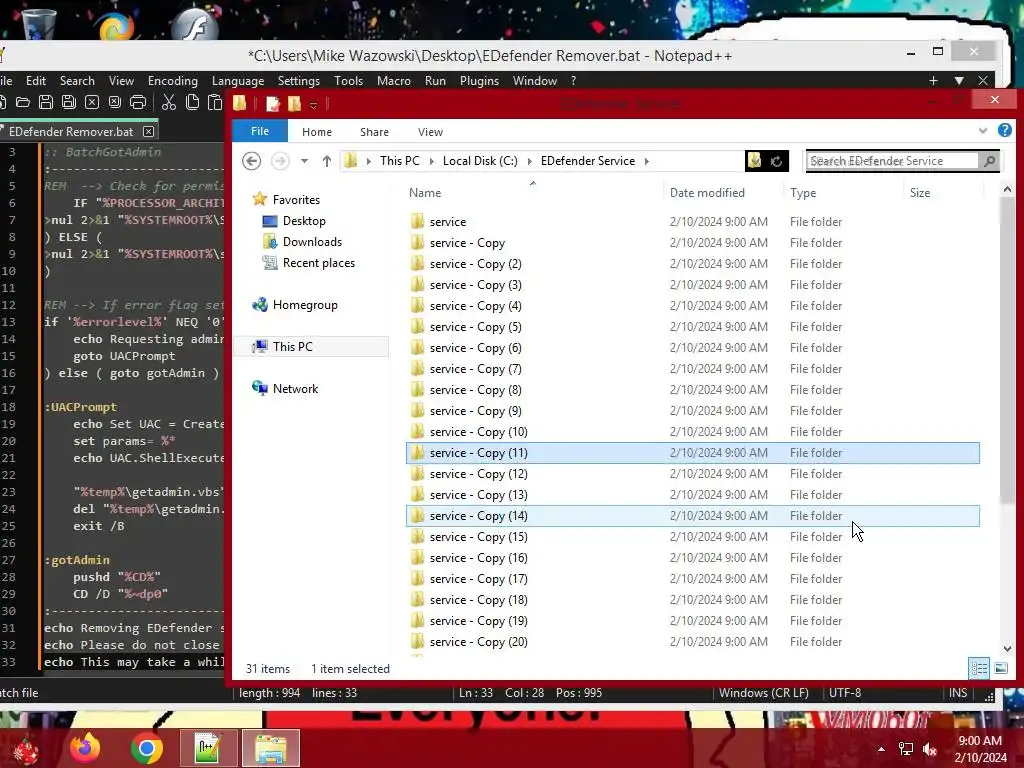Select Favorites in navigation pane
Screen dimensions: 1024x768
point(296,200)
